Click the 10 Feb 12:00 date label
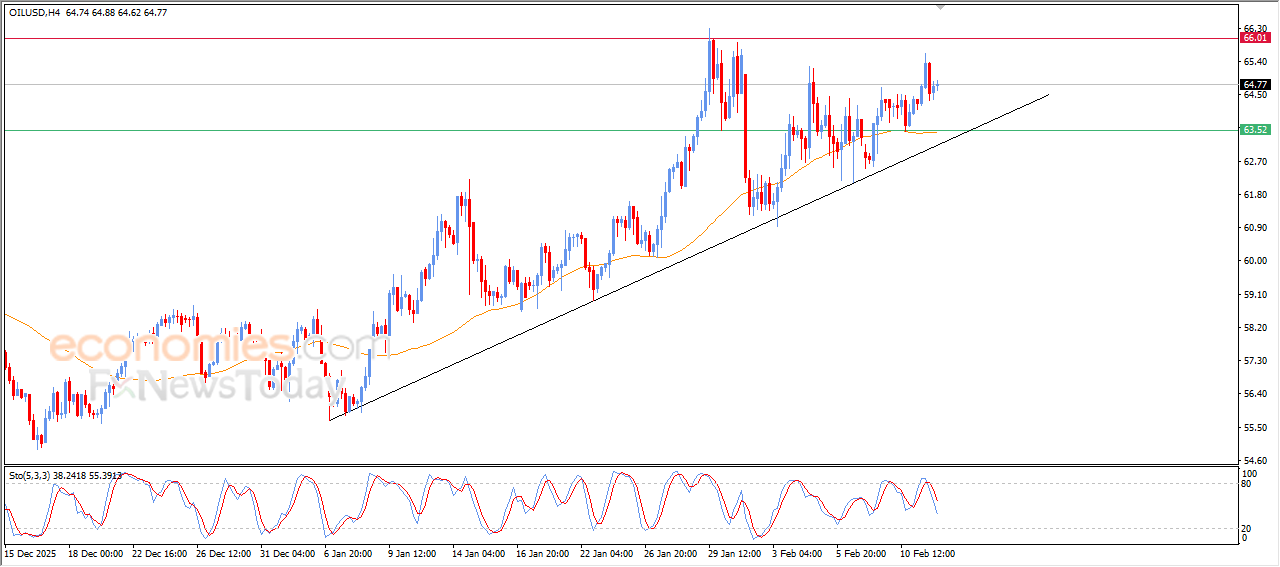The width and height of the screenshot is (1280, 567). (929, 552)
